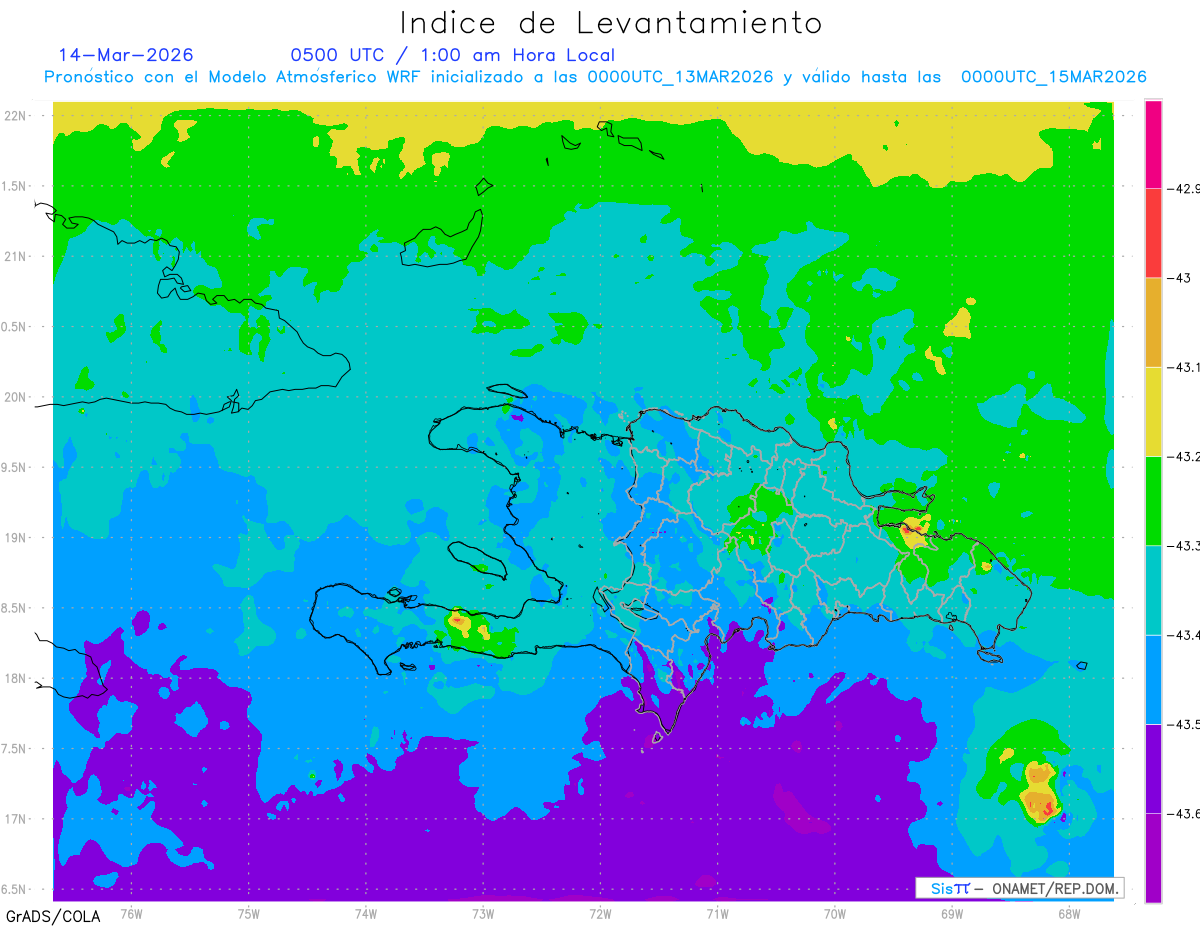This screenshot has height=927, width=1200.
Task: Select the '14-Mar-2026' date label
Action: coord(126,55)
